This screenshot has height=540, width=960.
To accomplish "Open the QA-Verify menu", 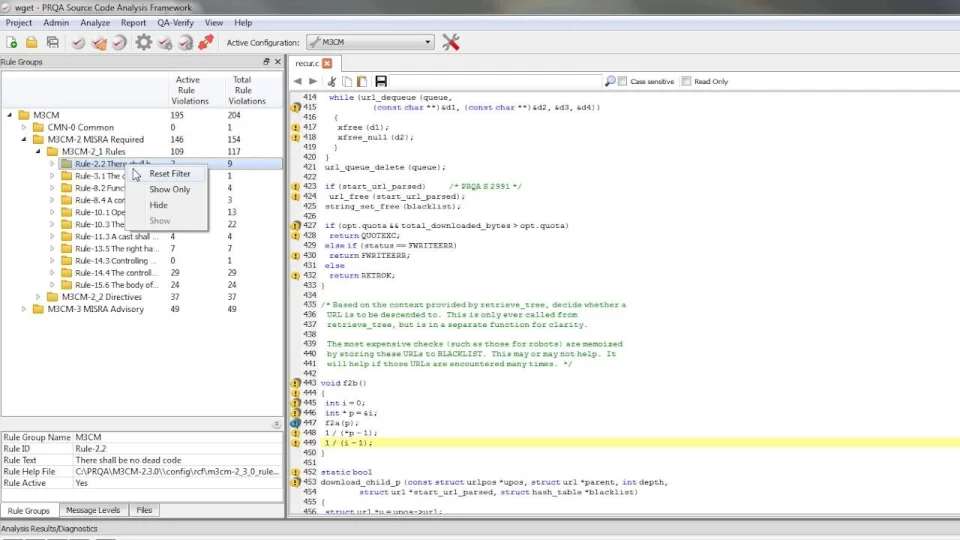I will [x=175, y=22].
